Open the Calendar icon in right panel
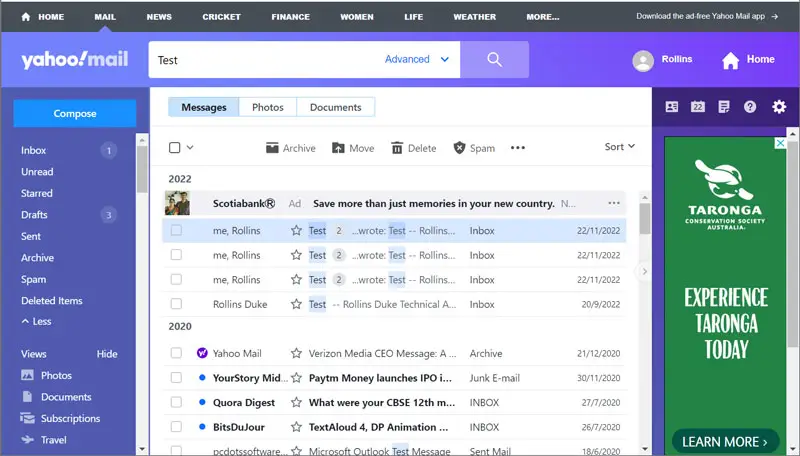This screenshot has width=800, height=456. [698, 107]
